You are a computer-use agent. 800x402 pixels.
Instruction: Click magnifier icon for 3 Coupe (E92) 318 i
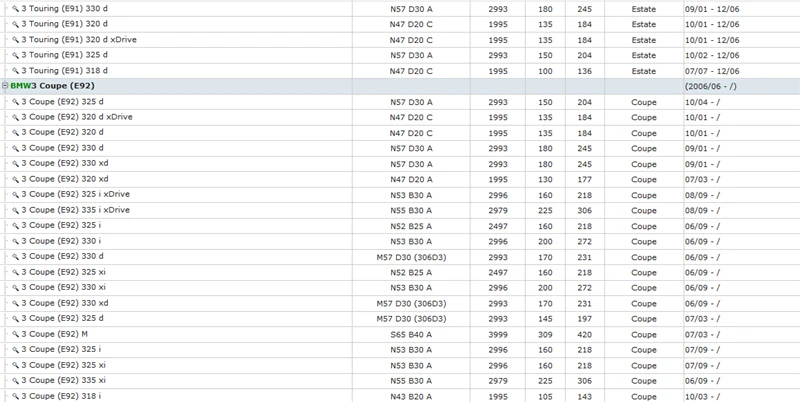[15, 396]
